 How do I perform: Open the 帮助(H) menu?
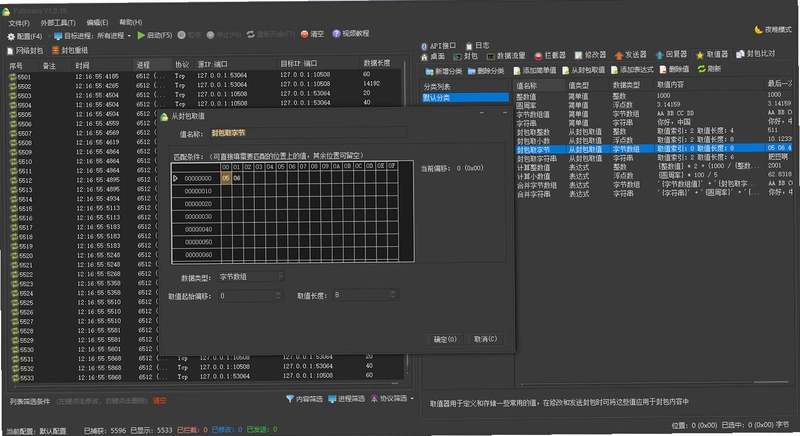pos(131,22)
